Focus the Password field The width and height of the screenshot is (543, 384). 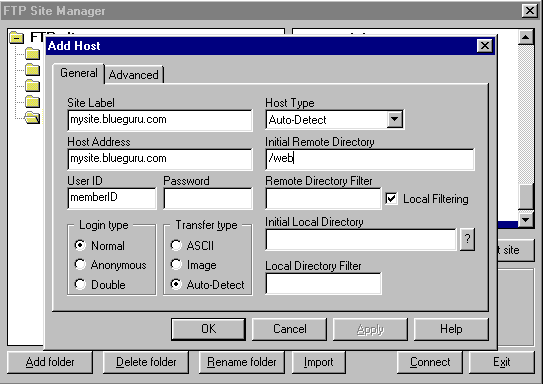tap(208, 198)
